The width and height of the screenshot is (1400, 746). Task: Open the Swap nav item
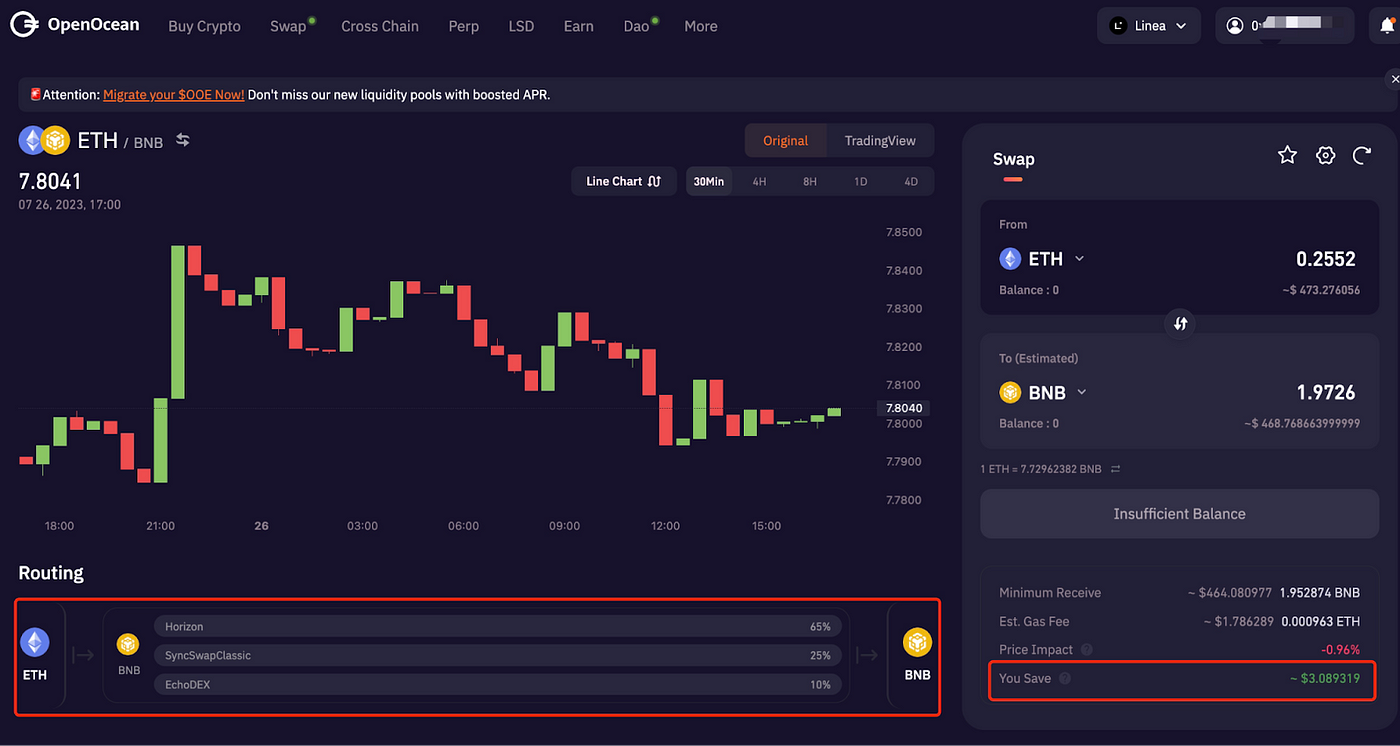point(288,26)
